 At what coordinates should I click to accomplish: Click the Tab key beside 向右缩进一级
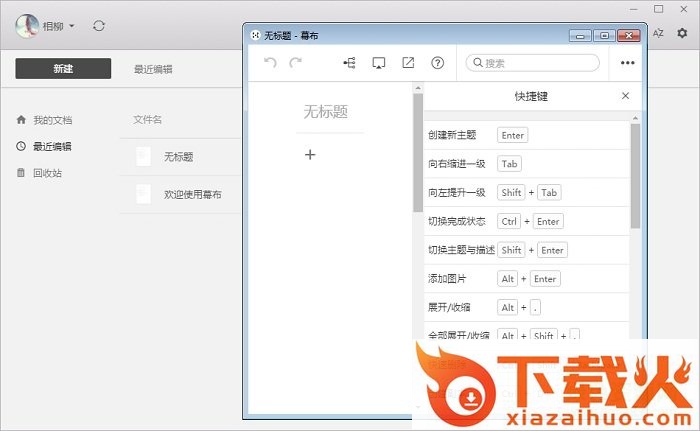click(x=509, y=164)
